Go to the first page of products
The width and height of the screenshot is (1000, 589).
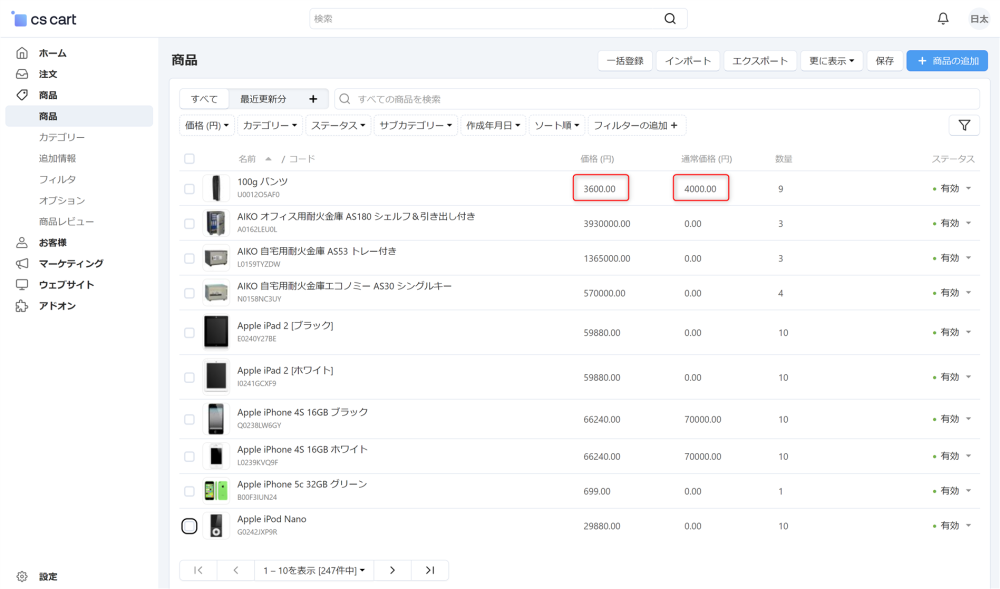pos(198,570)
